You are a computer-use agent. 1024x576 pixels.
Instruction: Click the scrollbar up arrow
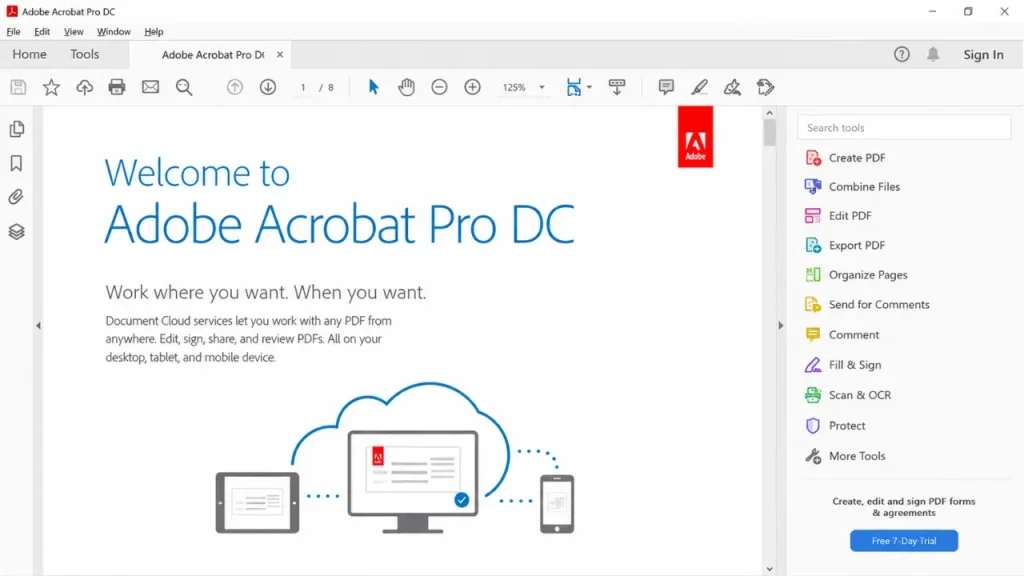769,113
